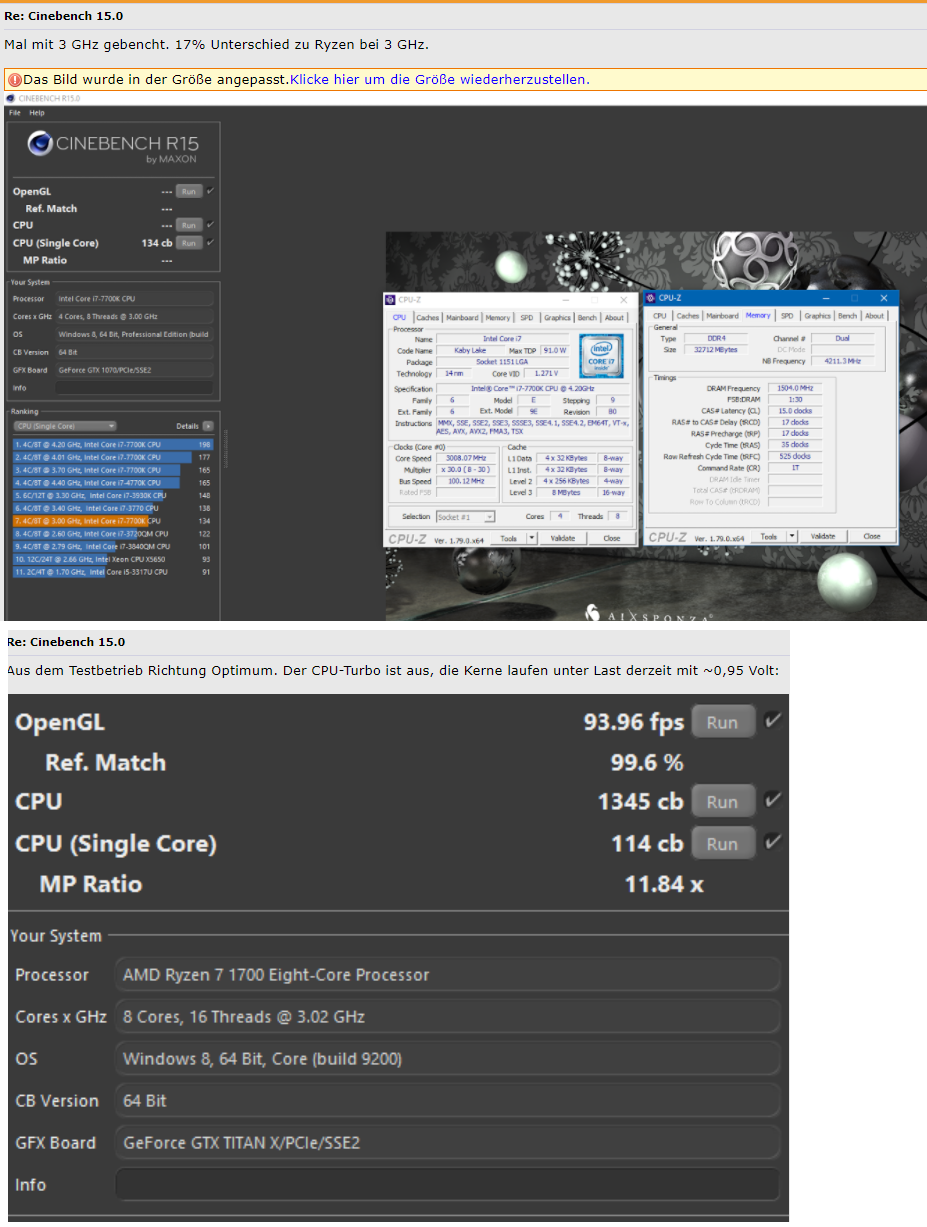Click the Cinebench R15 sphere logo

pos(41,144)
